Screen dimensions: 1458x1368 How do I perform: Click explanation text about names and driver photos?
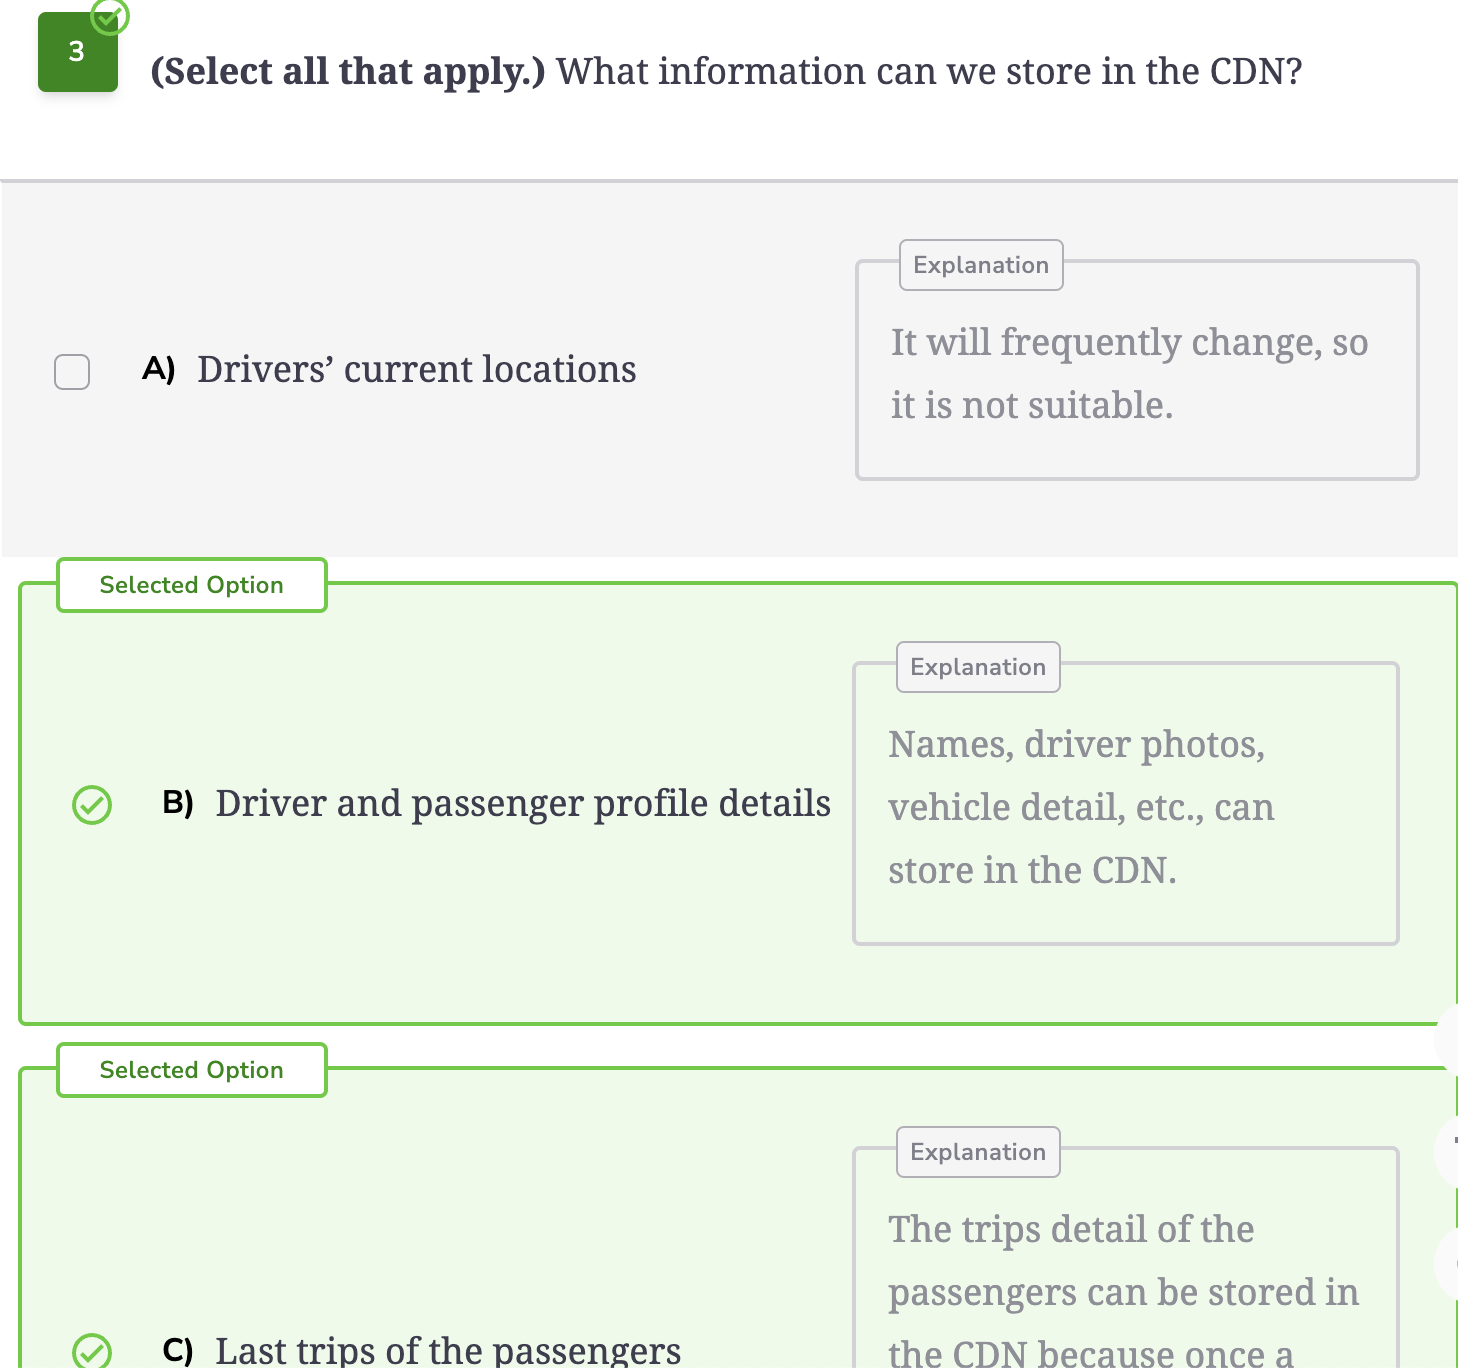pyautogui.click(x=1081, y=807)
